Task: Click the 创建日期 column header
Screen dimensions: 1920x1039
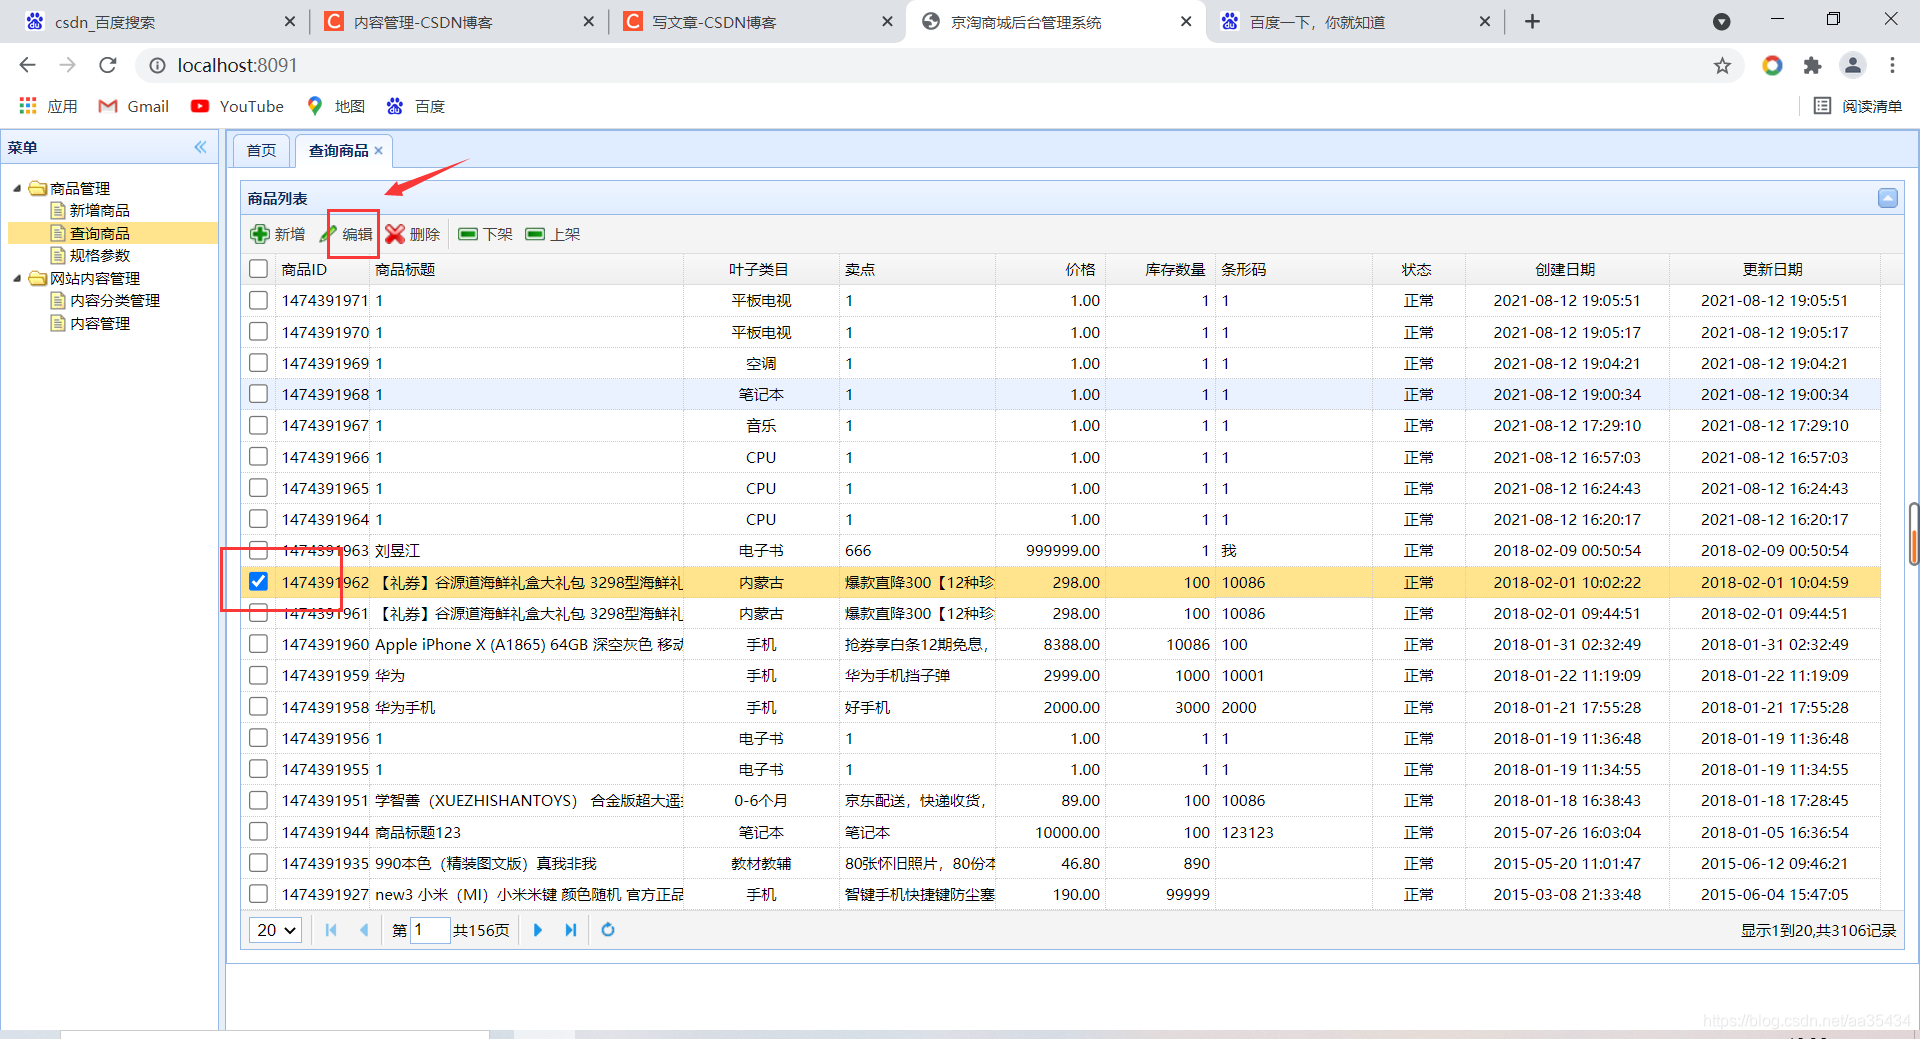Action: click(x=1566, y=269)
